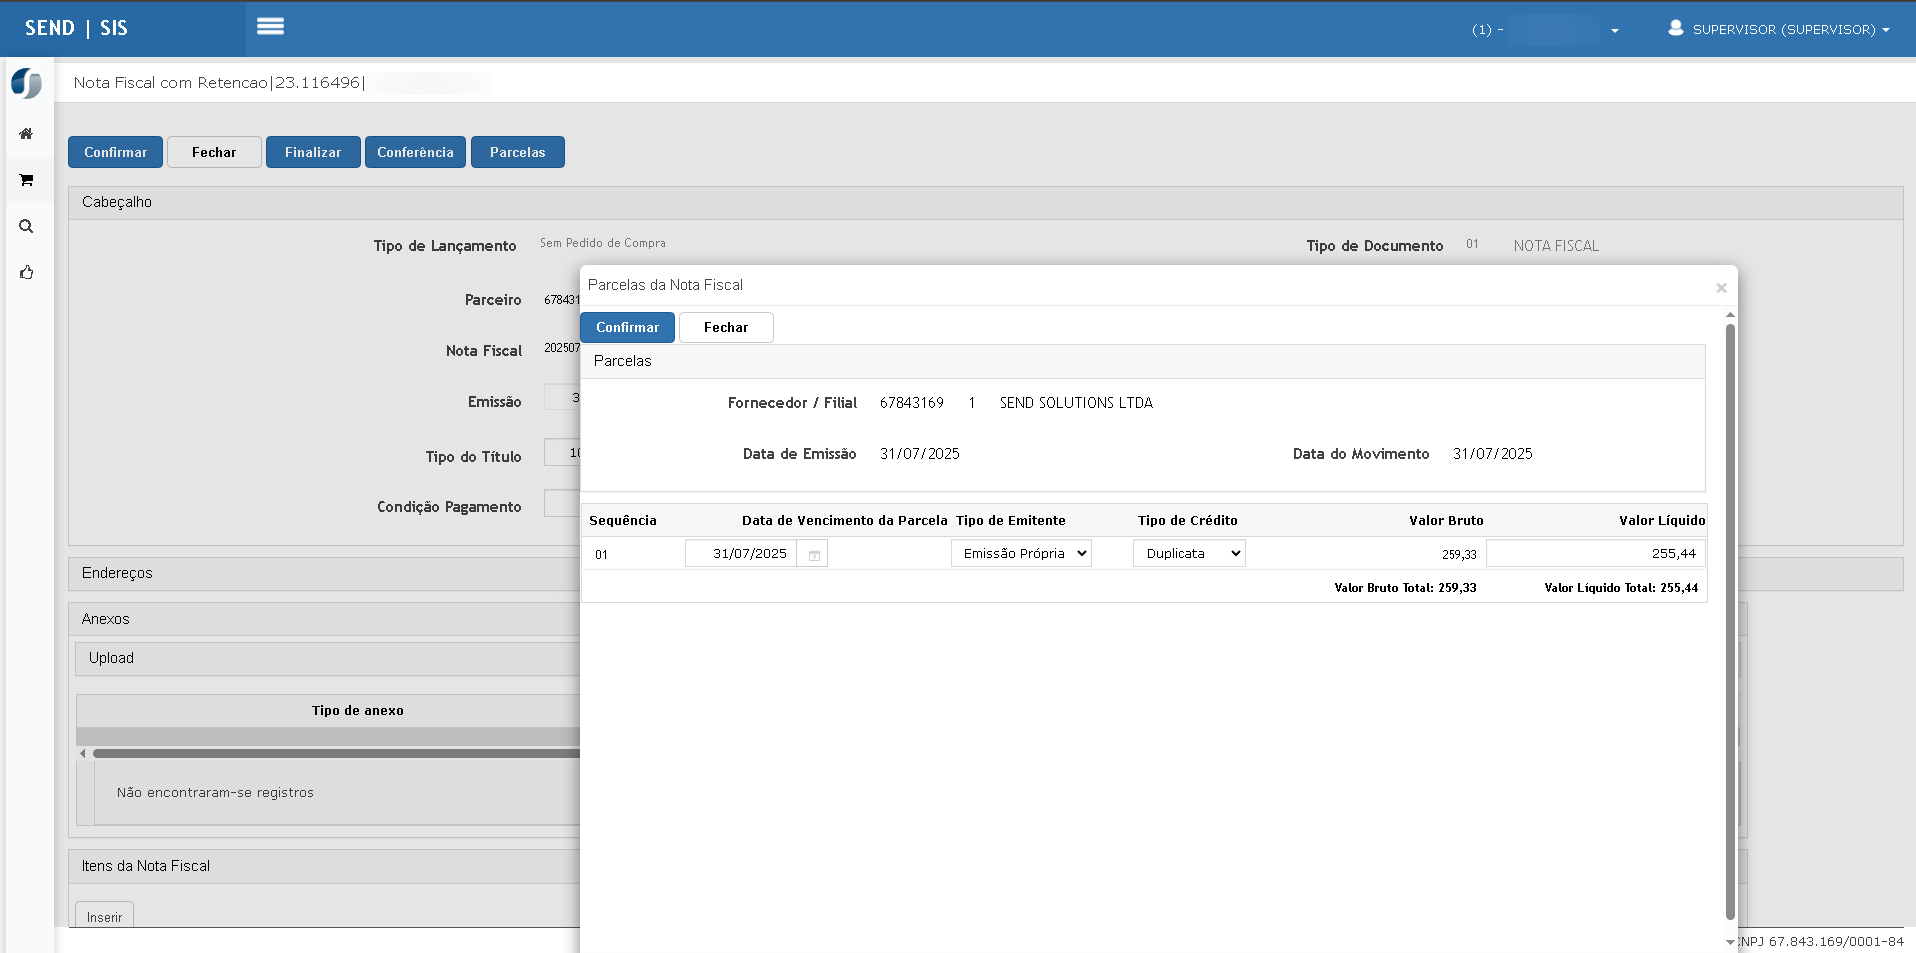1916x953 pixels.
Task: Click Tipo de anexo column header
Action: pyautogui.click(x=358, y=710)
